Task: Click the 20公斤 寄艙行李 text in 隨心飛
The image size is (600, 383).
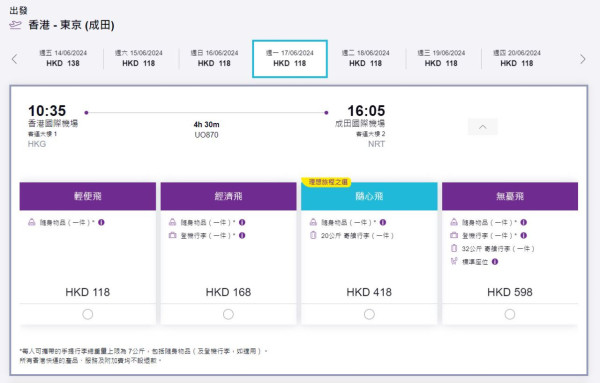Action: pos(357,236)
